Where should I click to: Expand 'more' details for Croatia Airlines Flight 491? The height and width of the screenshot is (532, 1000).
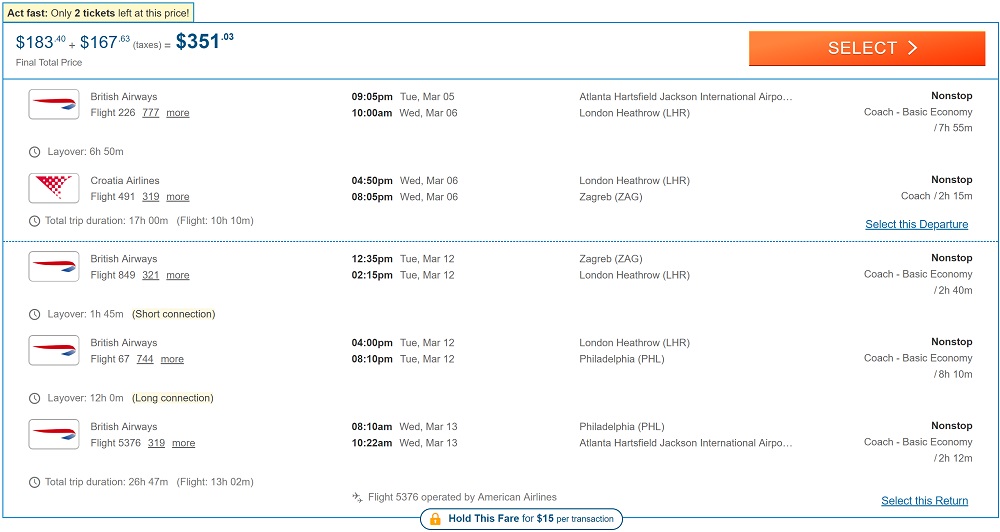tap(178, 197)
